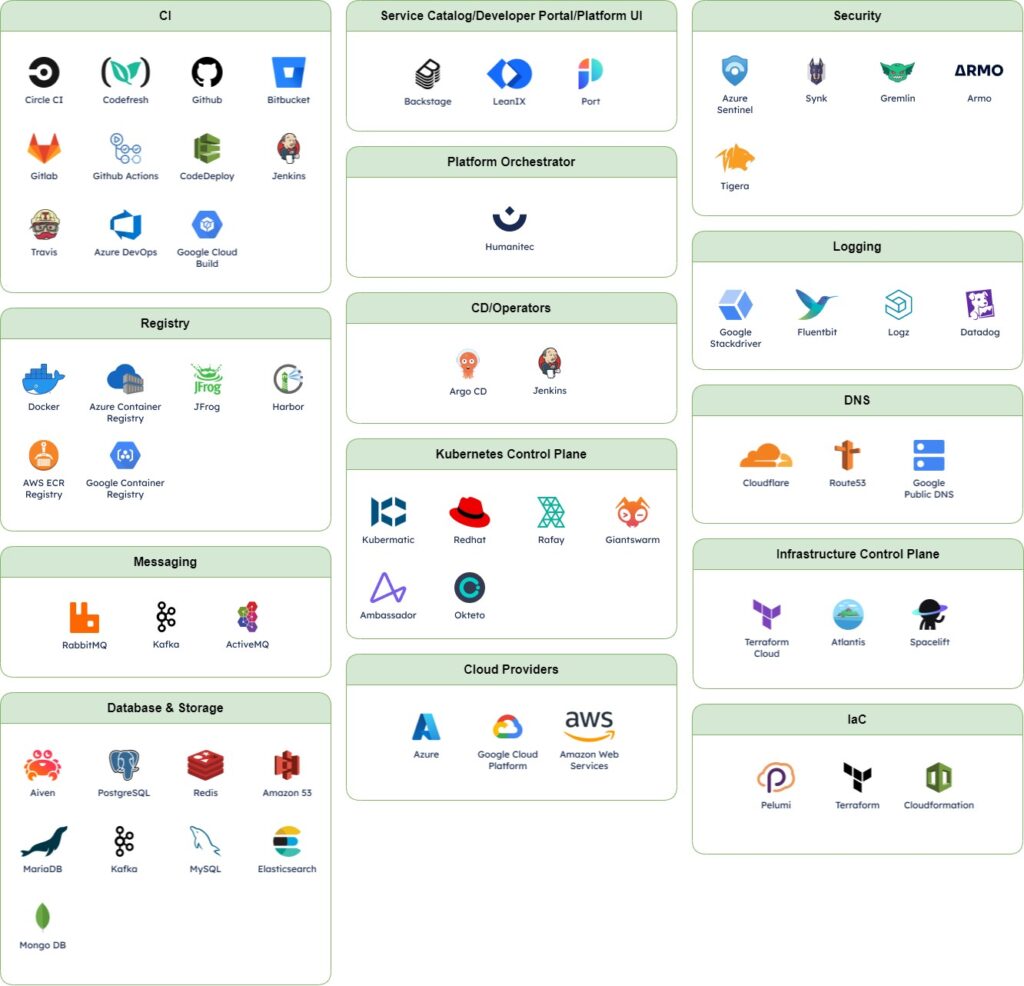Select the Tigera tiger icon
Image resolution: width=1024 pixels, height=986 pixels.
pyautogui.click(x=735, y=158)
